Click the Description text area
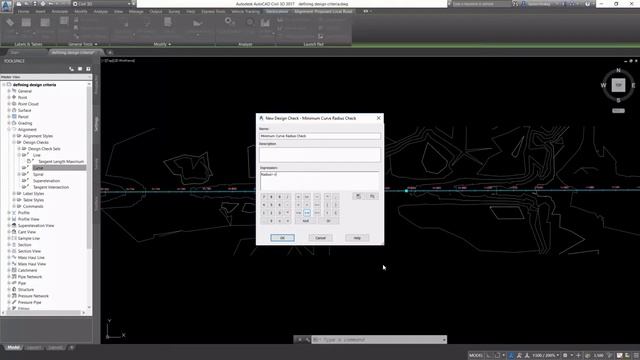 (x=320, y=154)
